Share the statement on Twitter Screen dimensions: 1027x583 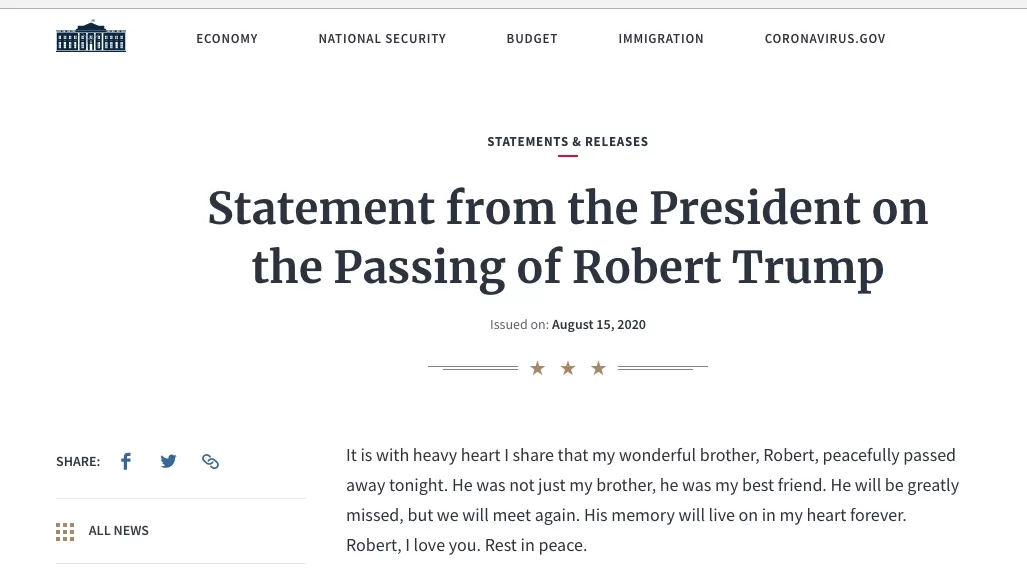[168, 461]
